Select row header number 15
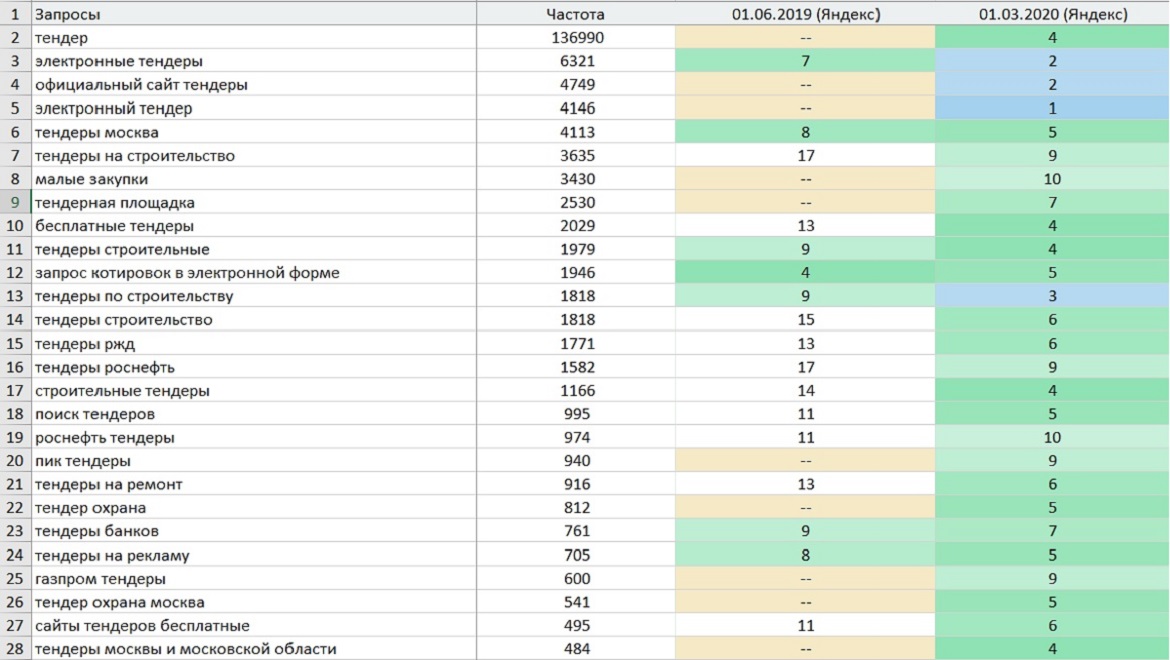The width and height of the screenshot is (1170, 660). coord(15,343)
